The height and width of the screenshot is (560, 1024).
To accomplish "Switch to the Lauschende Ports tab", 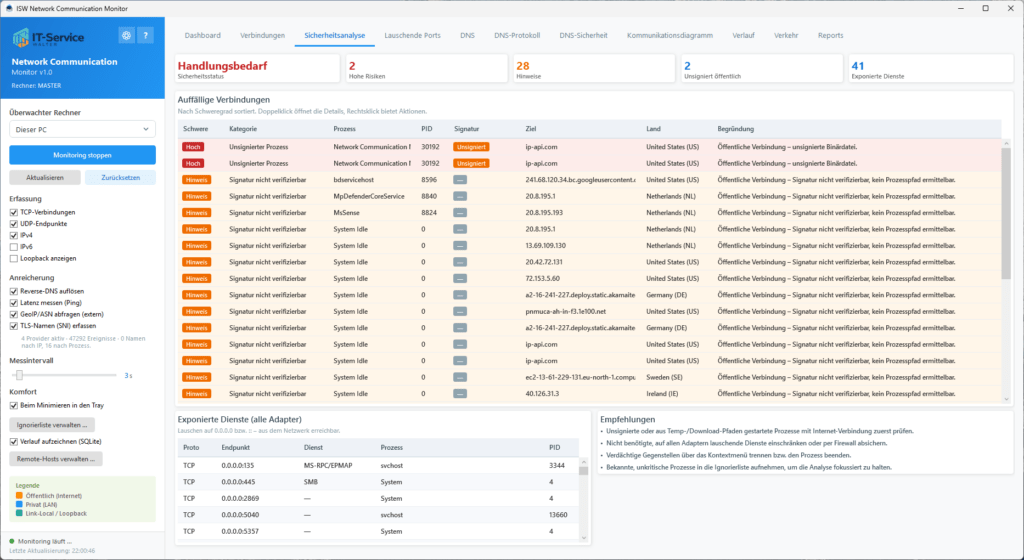I will pos(412,35).
